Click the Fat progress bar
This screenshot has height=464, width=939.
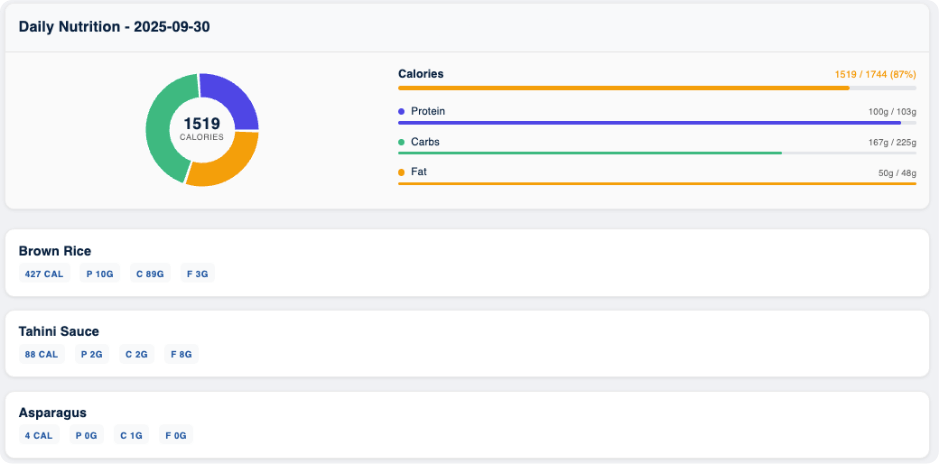657,184
